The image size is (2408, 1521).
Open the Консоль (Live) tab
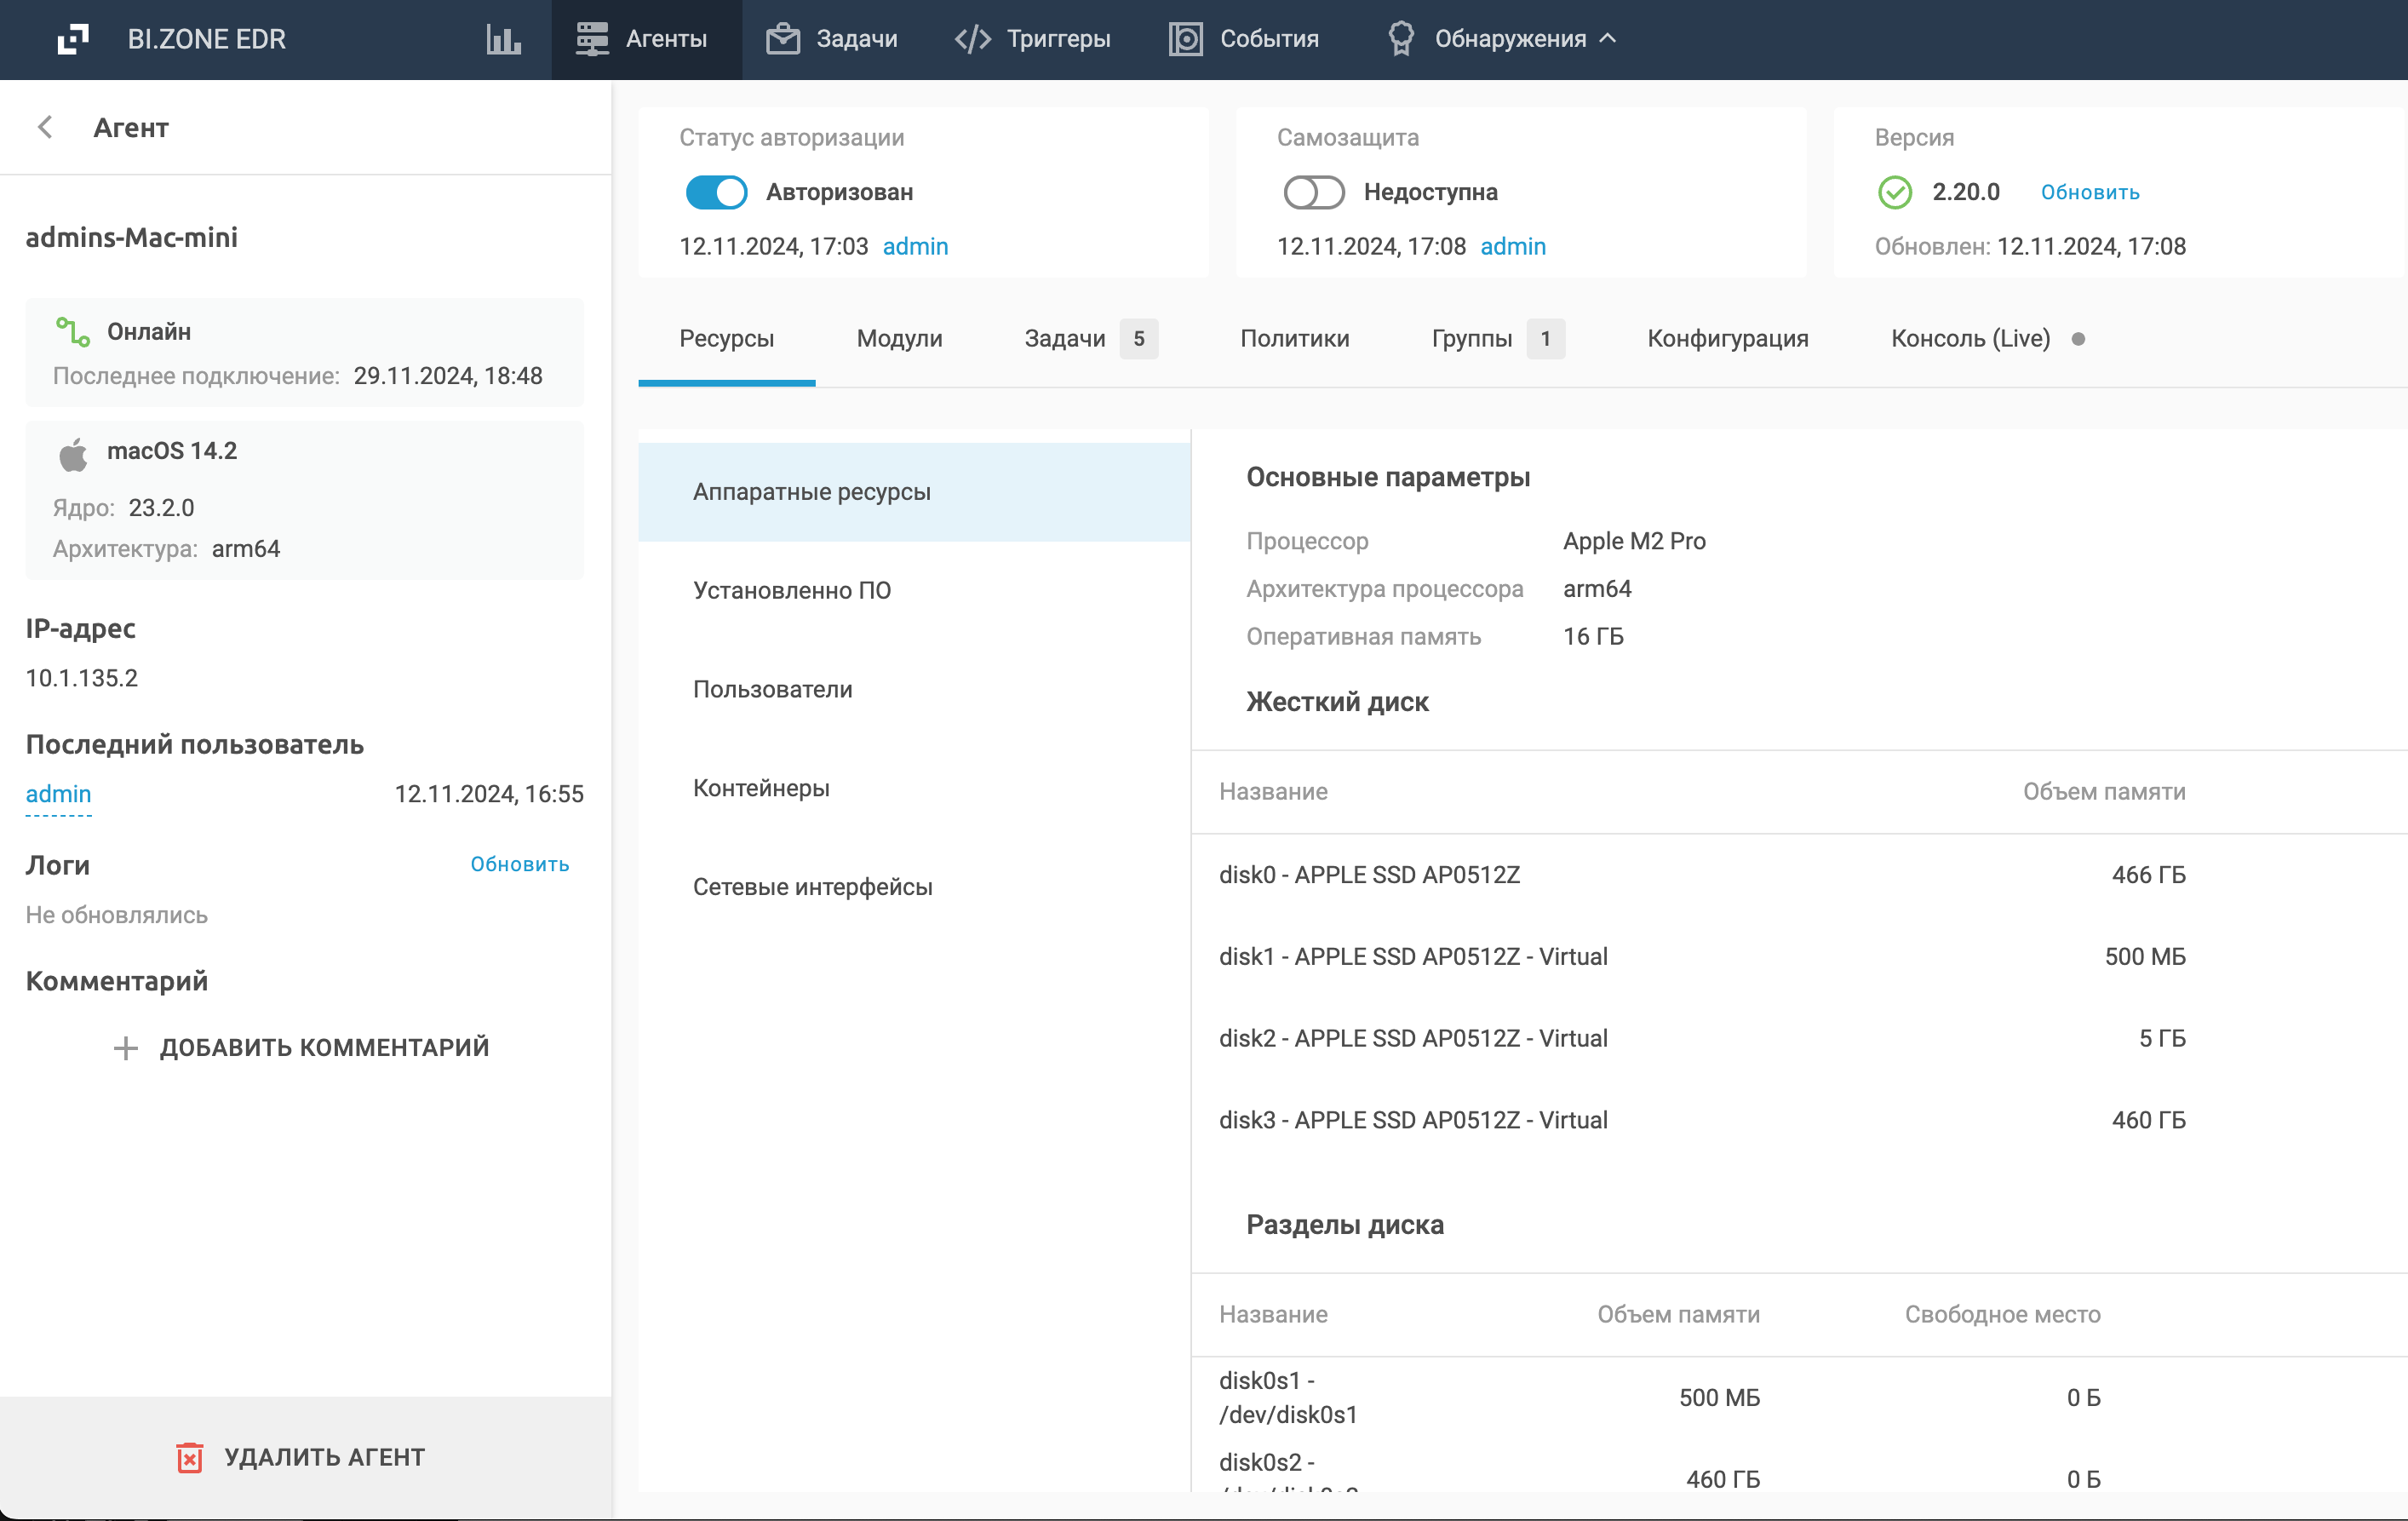pos(1970,338)
